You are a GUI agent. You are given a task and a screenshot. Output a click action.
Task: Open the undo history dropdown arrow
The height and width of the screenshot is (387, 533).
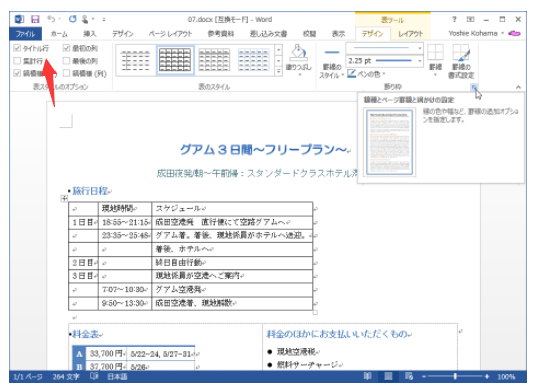59,19
